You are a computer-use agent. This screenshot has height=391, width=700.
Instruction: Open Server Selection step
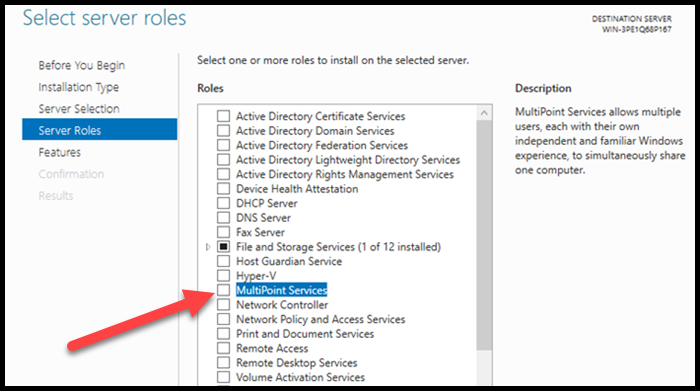79,109
